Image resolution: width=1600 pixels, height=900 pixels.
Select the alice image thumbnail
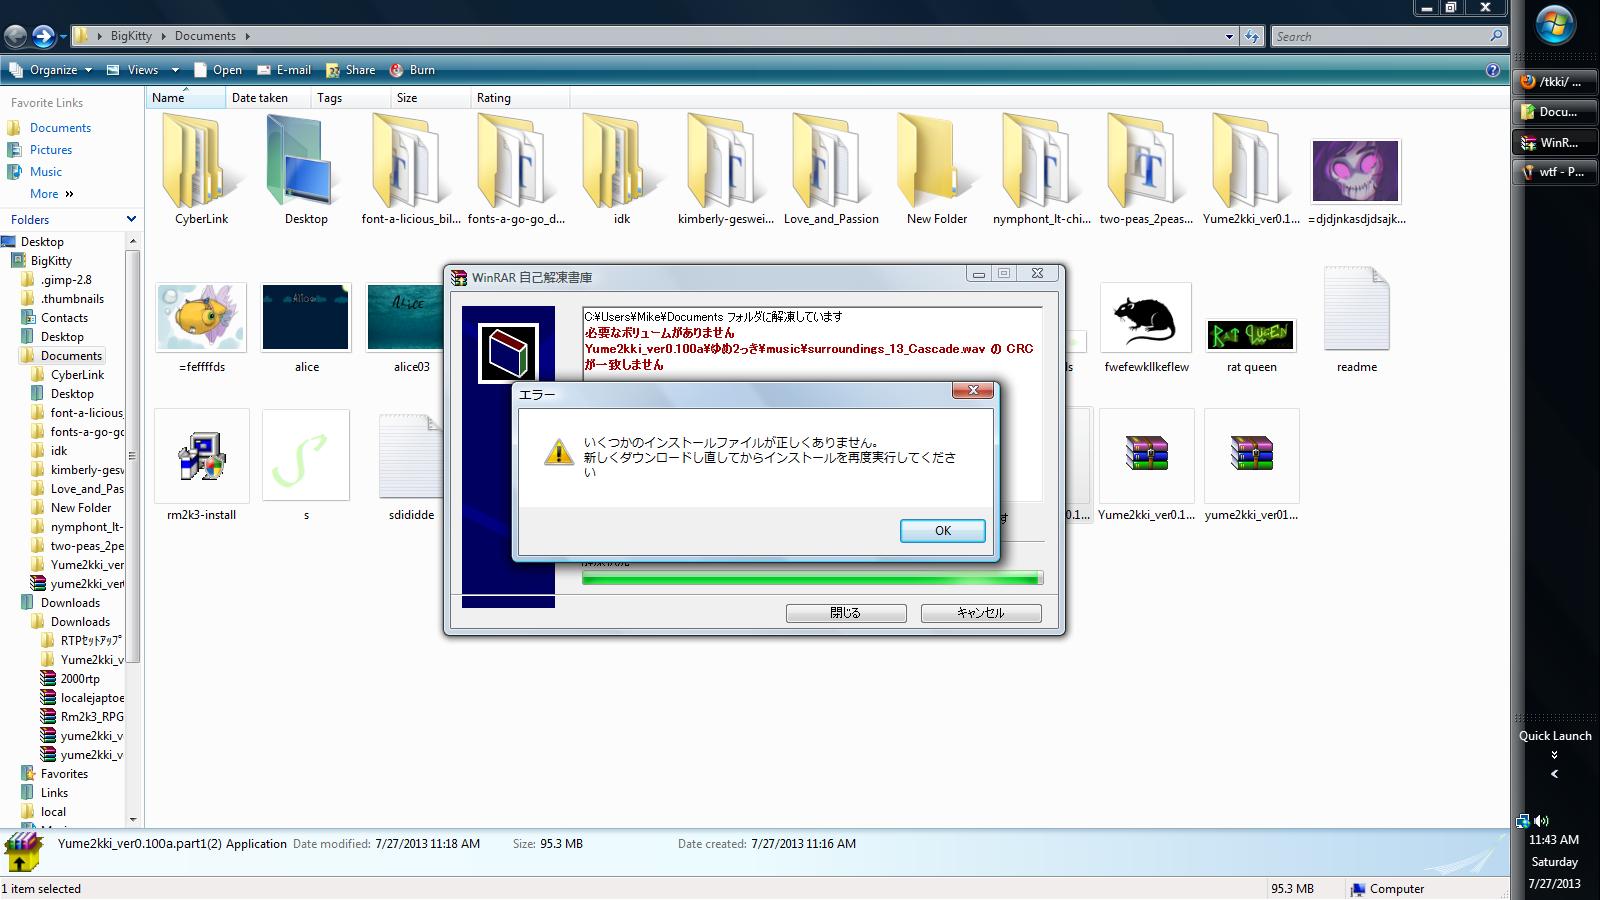point(306,317)
